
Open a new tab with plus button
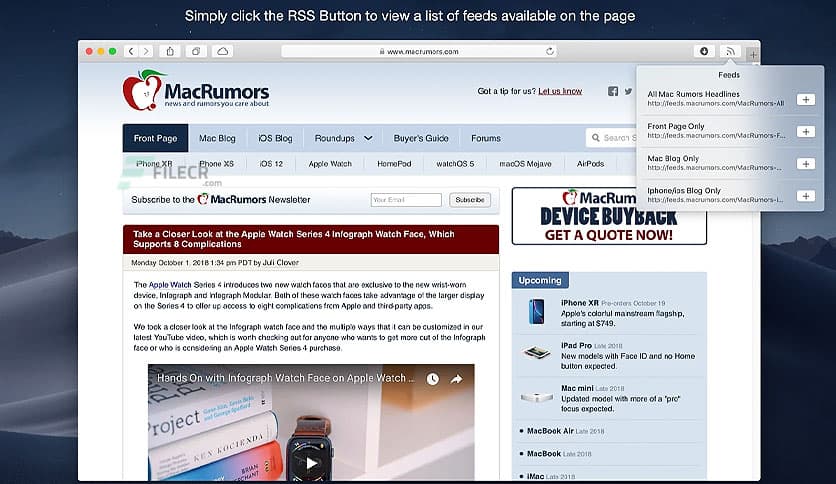click(x=753, y=54)
